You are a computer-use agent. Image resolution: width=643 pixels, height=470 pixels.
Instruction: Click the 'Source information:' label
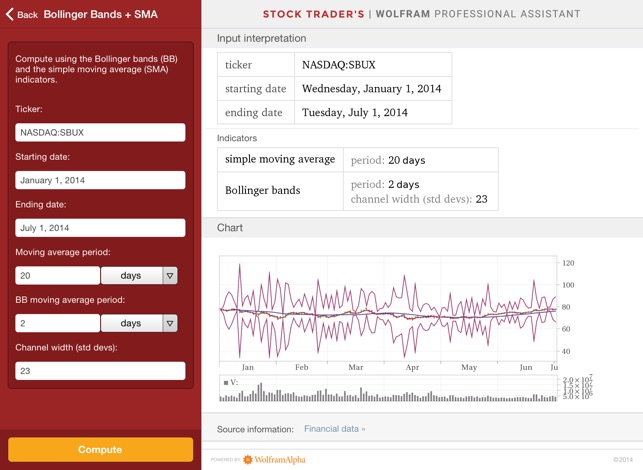[255, 429]
